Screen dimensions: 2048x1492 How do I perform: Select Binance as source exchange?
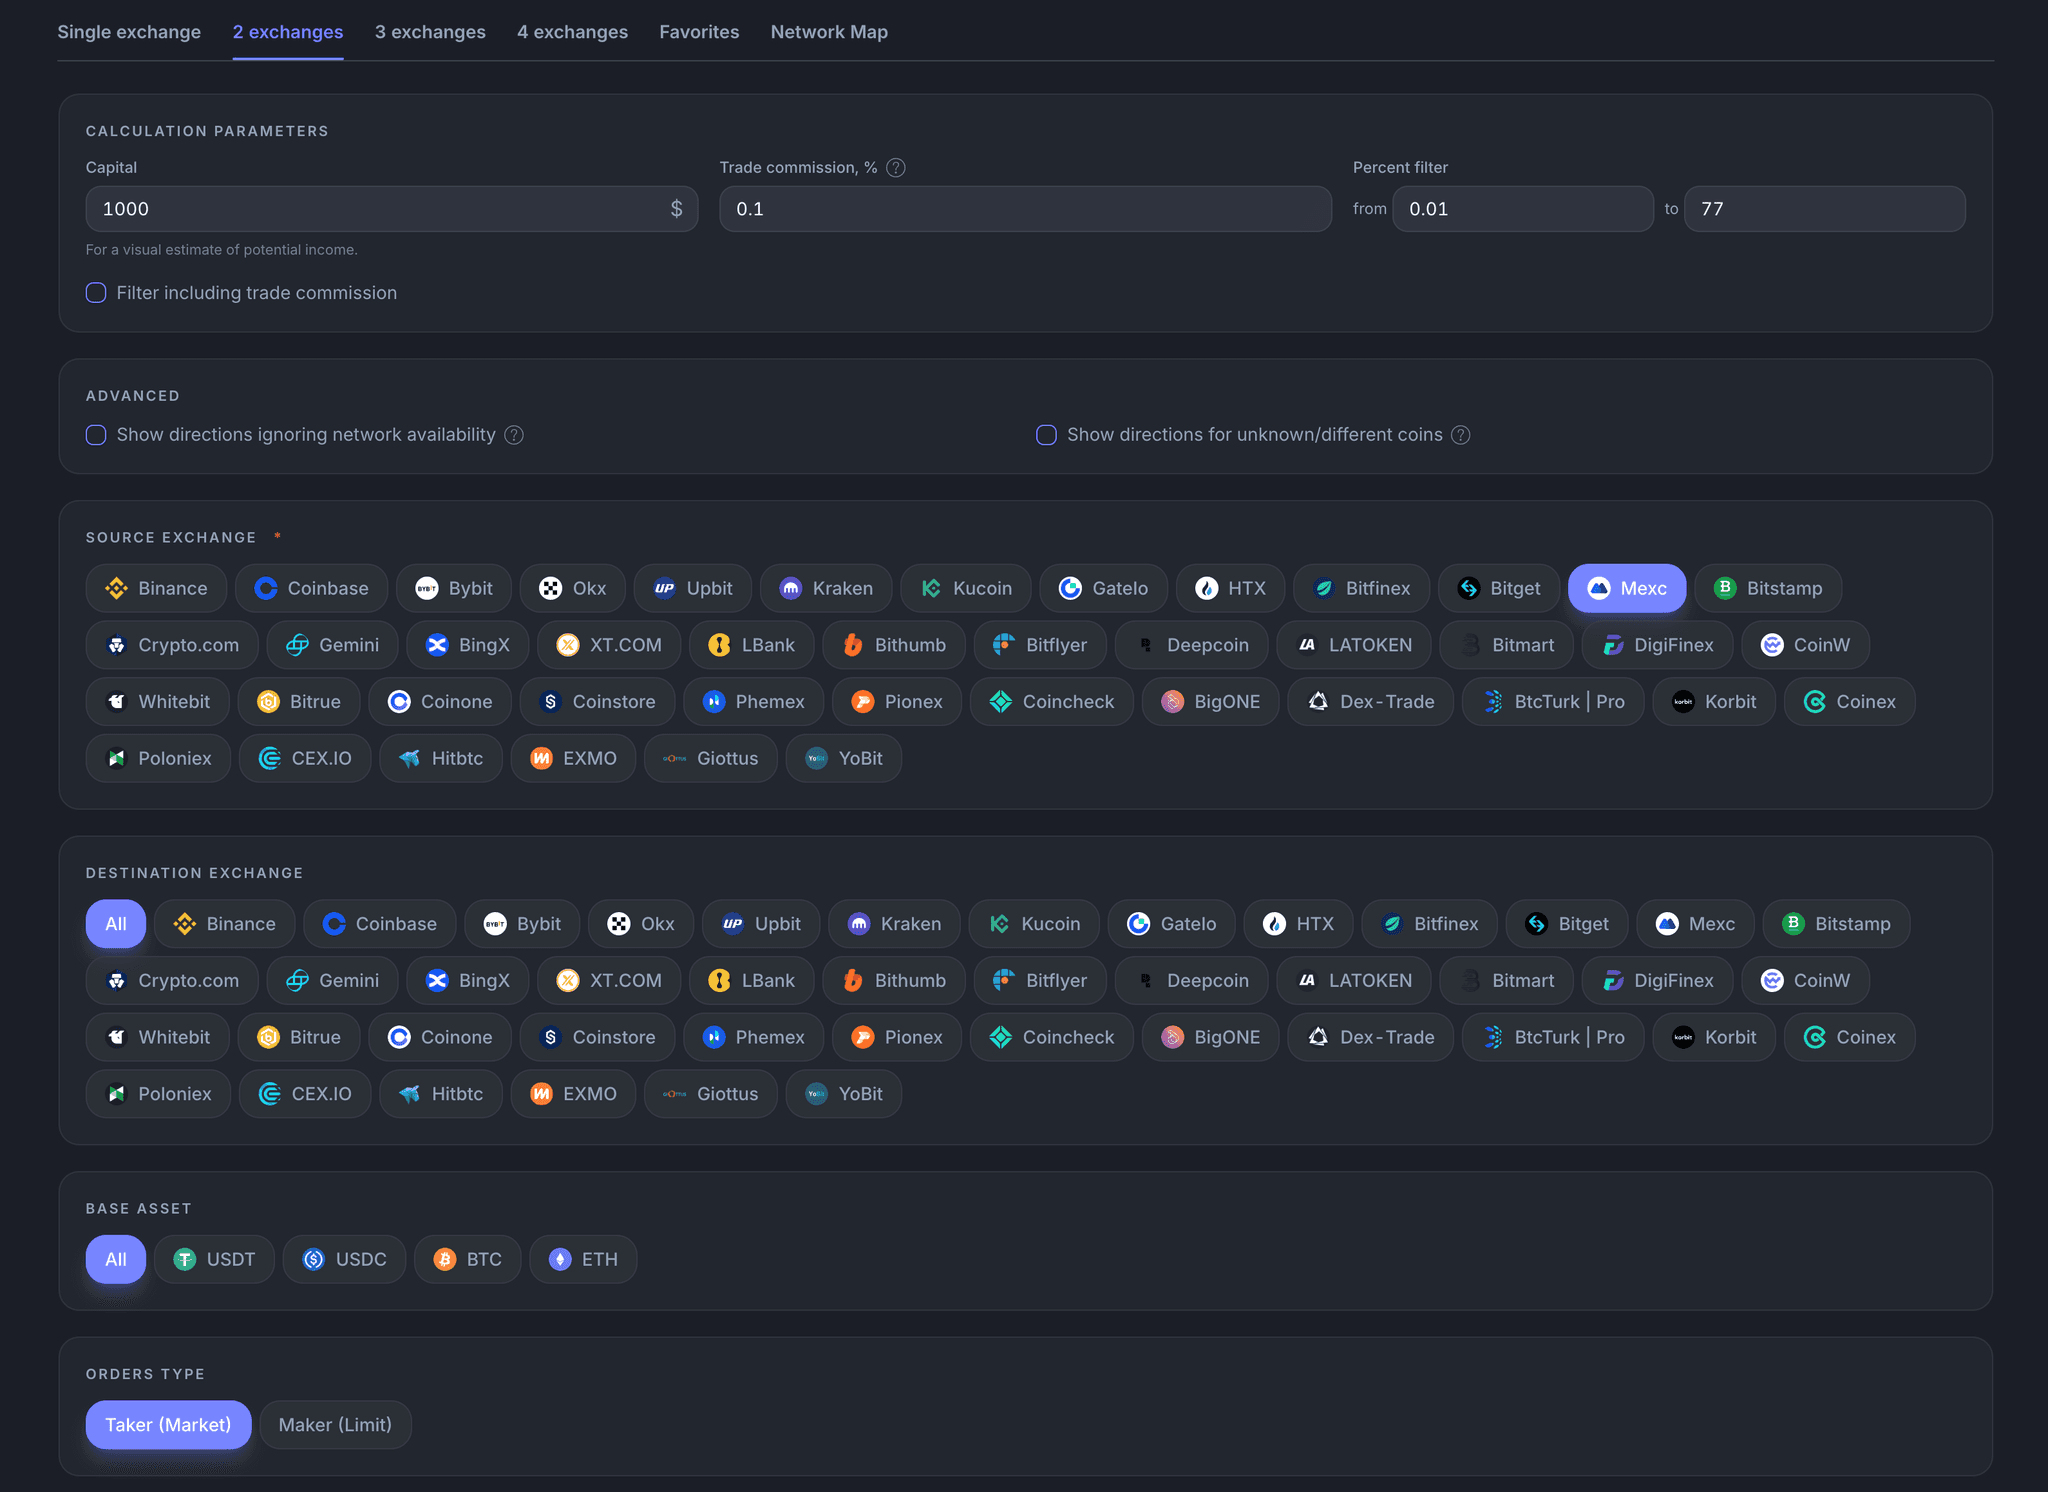pyautogui.click(x=156, y=588)
